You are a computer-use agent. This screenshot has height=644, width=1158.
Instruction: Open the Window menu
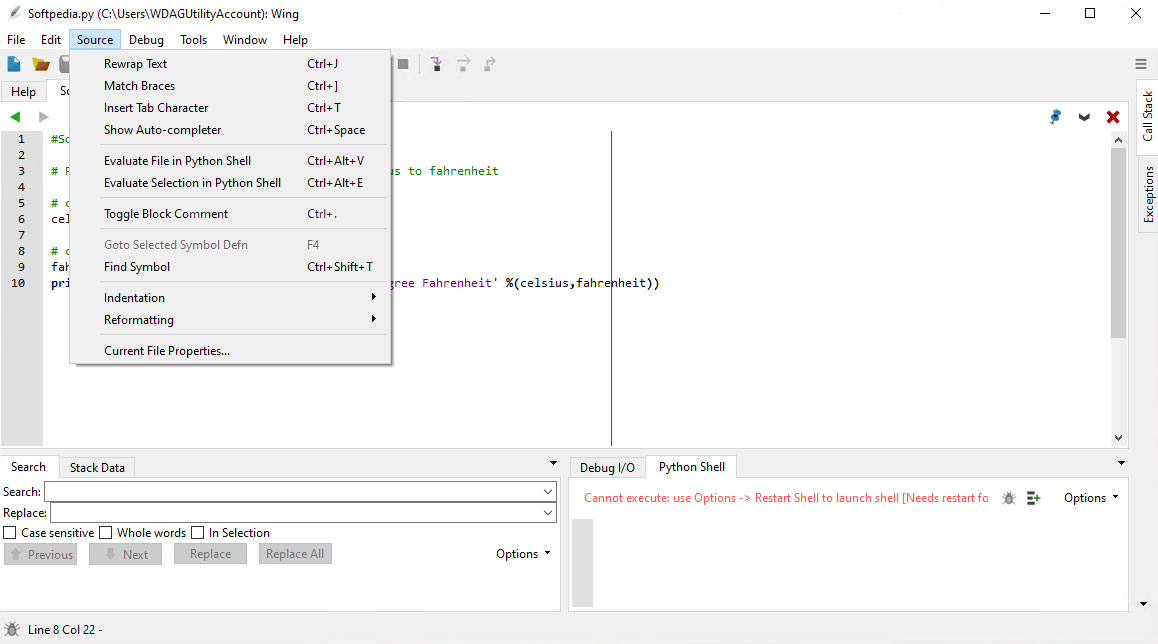245,40
